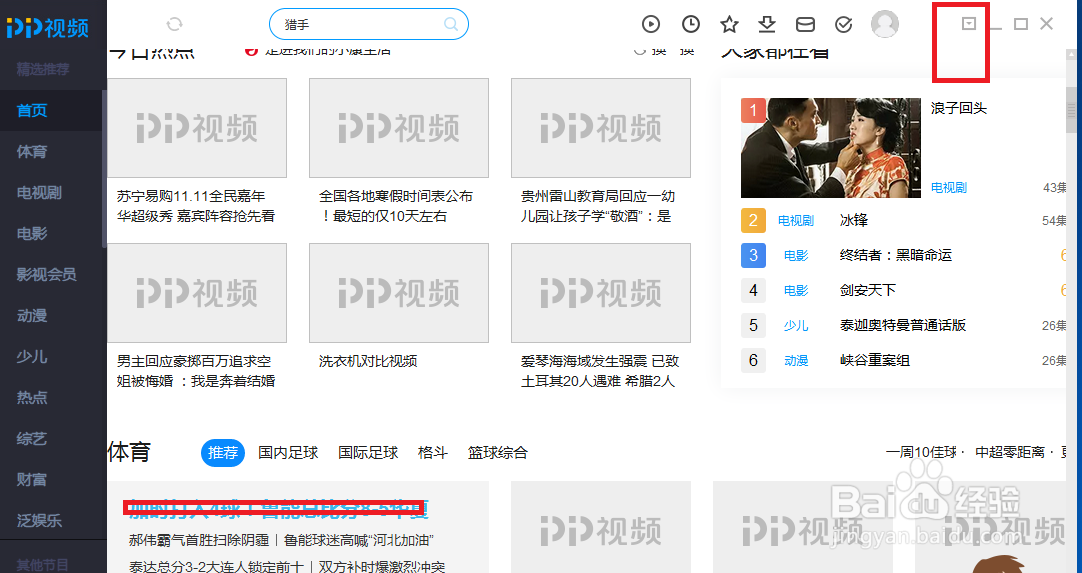Viewport: 1082px width, 573px height.
Task: Select 体育 in the sidebar
Action: [32, 152]
